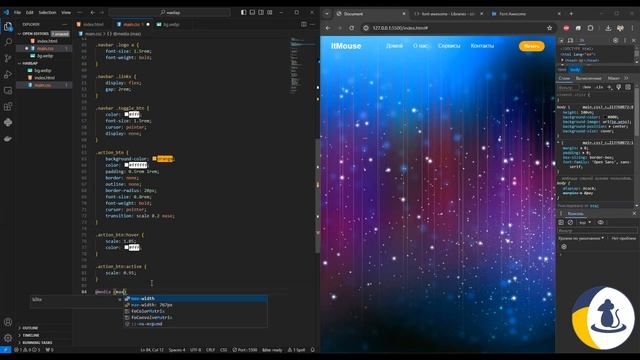Image resolution: width=640 pixels, height=360 pixels.
Task: Open Extensions view in activity bar
Action: [x=8, y=107]
